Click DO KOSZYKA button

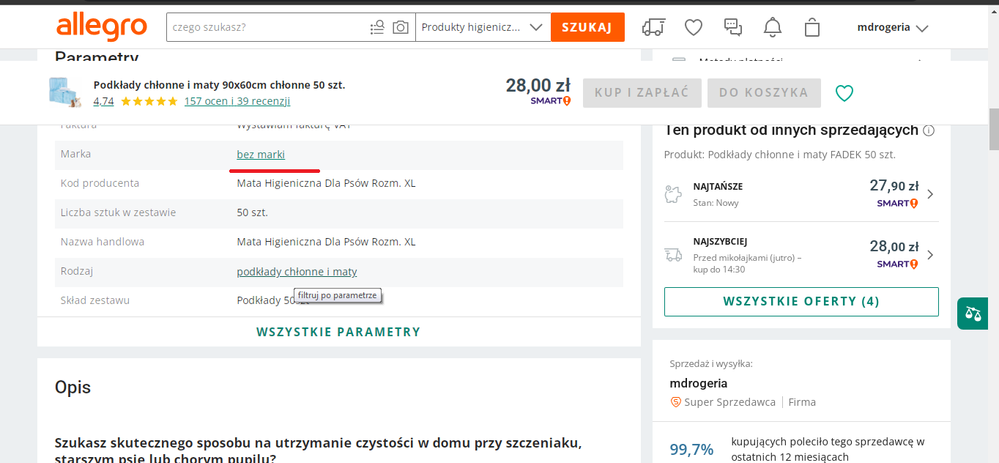tap(764, 93)
